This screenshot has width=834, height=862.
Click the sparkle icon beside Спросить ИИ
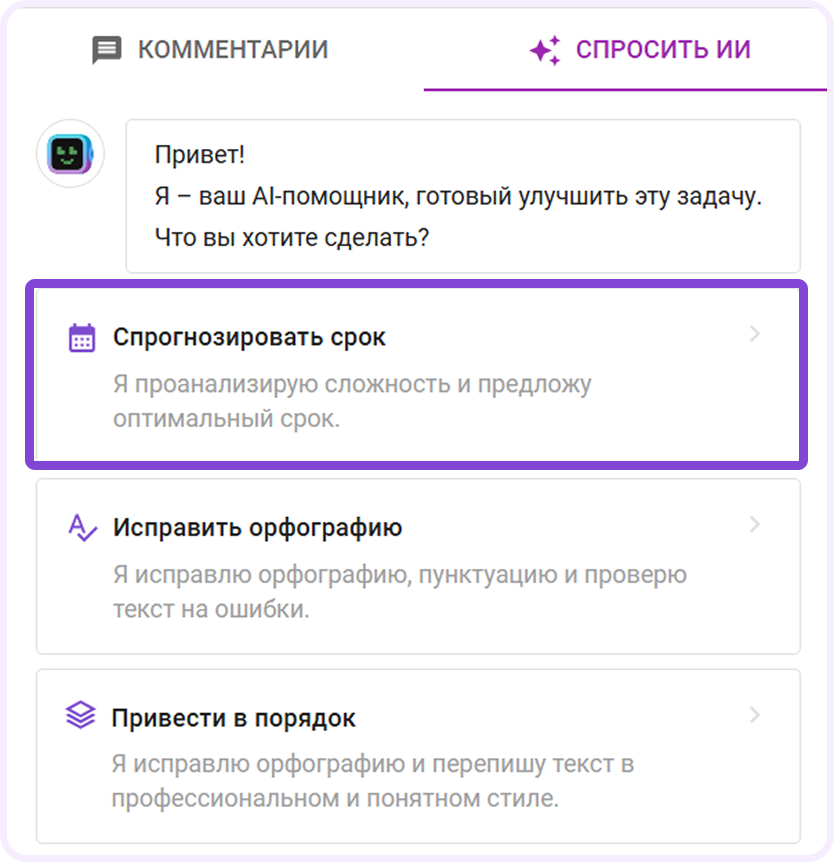coord(545,50)
